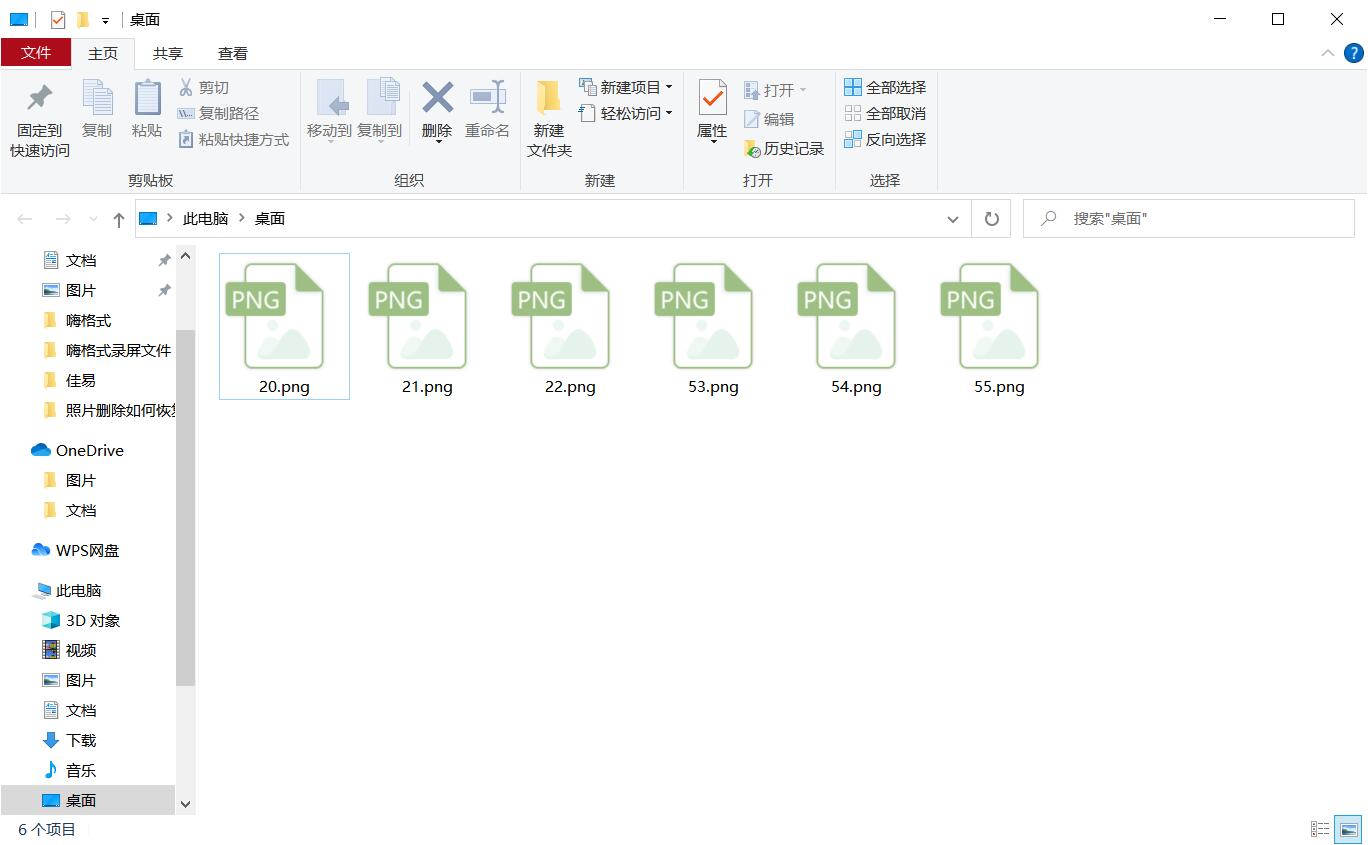Viewport: 1368px width, 845px height.
Task: Refresh the current folder view
Action: 991,218
